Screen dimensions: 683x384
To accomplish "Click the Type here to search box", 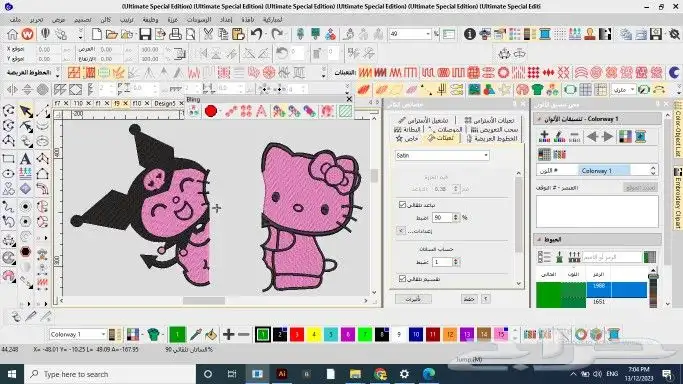I will click(x=109, y=374).
